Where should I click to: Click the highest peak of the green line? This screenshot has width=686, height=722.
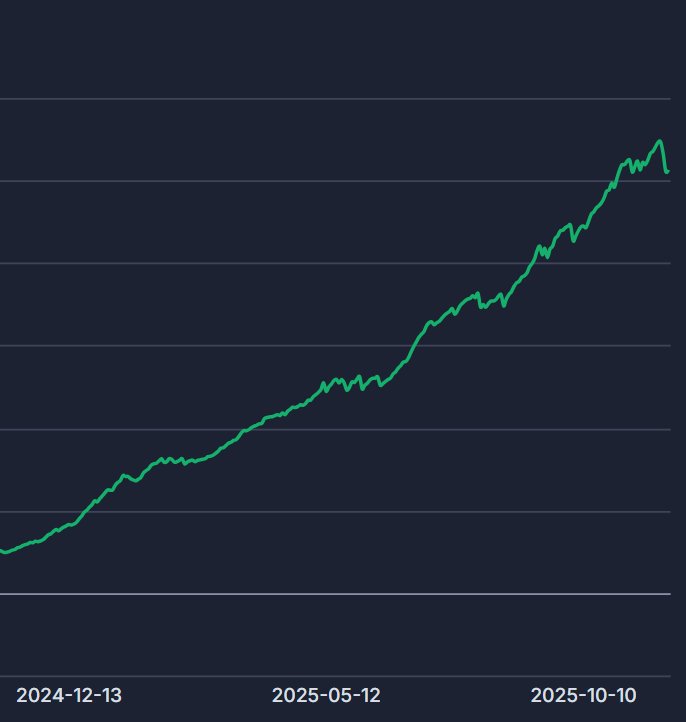(x=659, y=141)
